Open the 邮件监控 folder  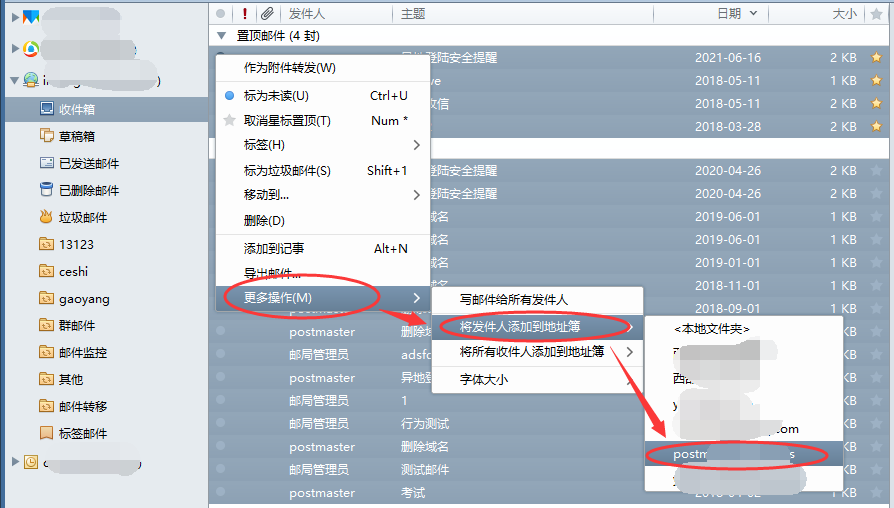82,352
